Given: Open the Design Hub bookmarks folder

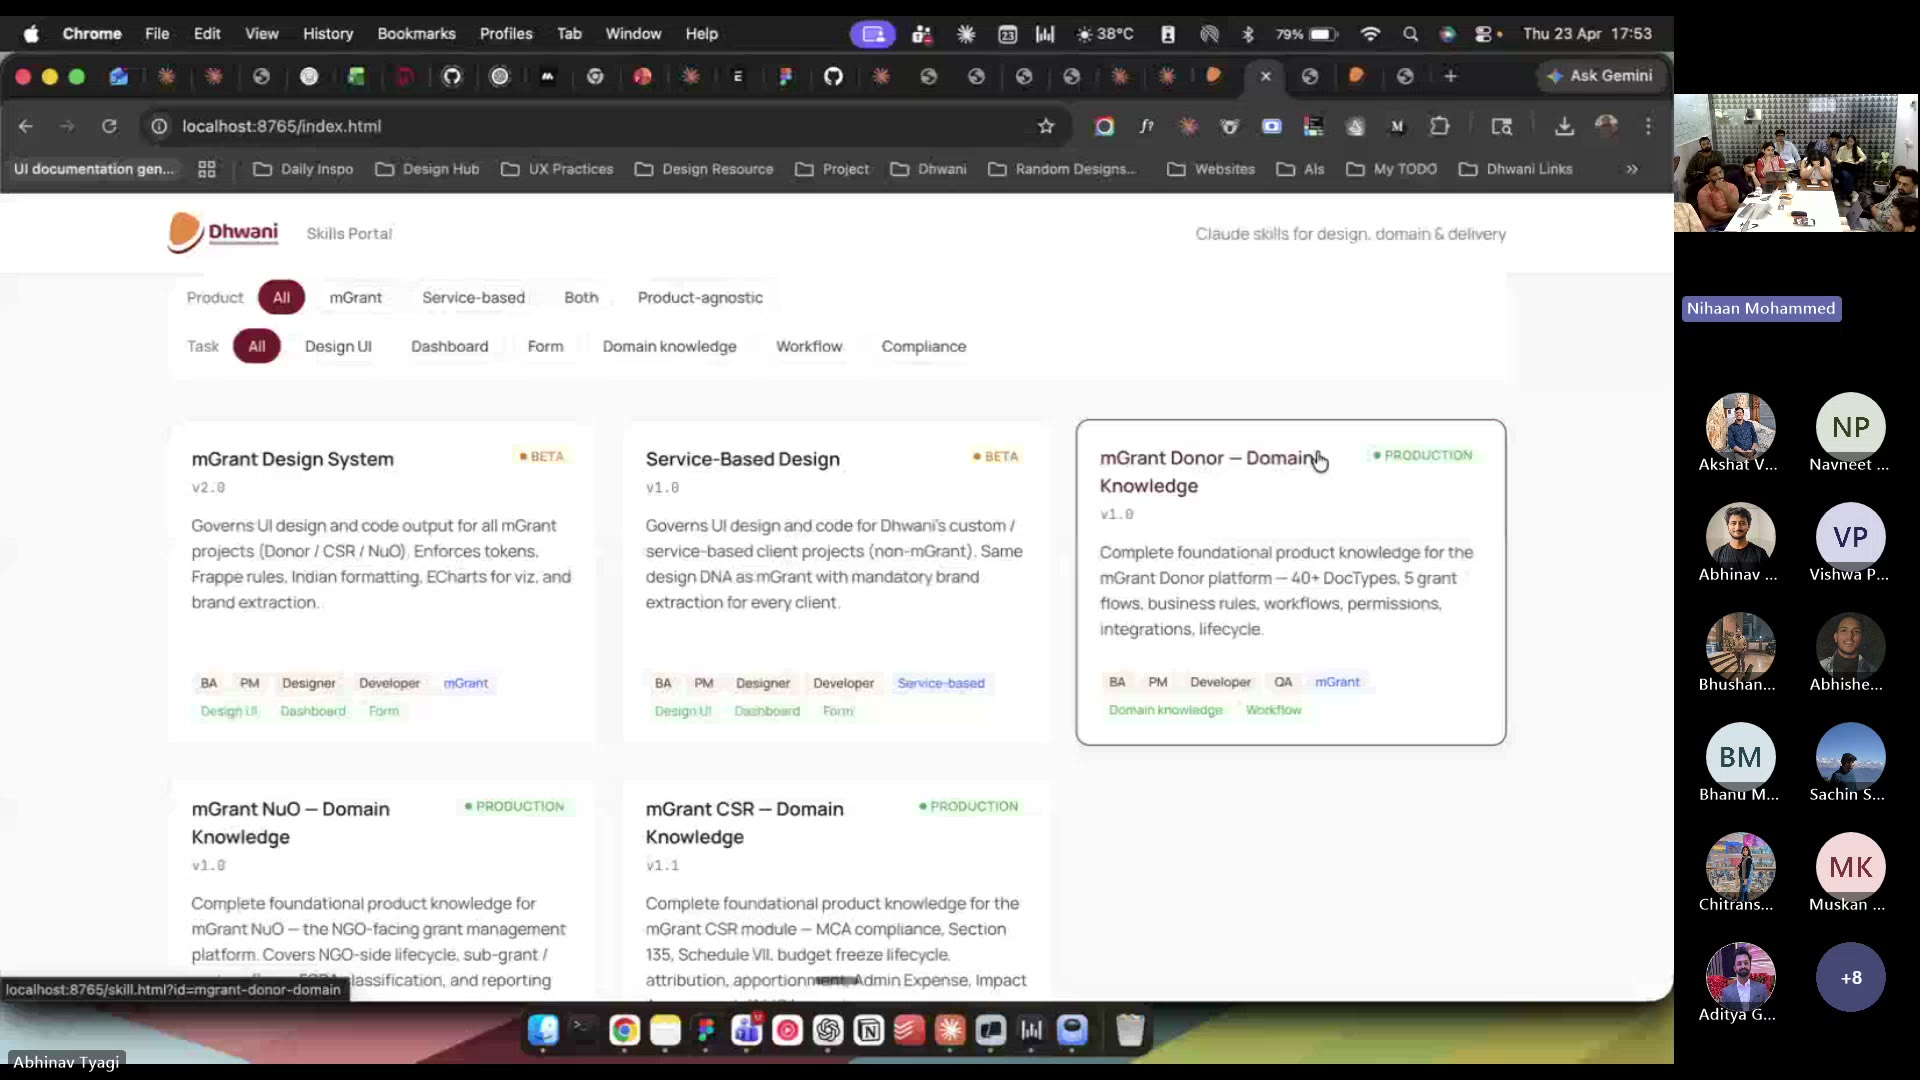Looking at the screenshot, I should coord(426,169).
